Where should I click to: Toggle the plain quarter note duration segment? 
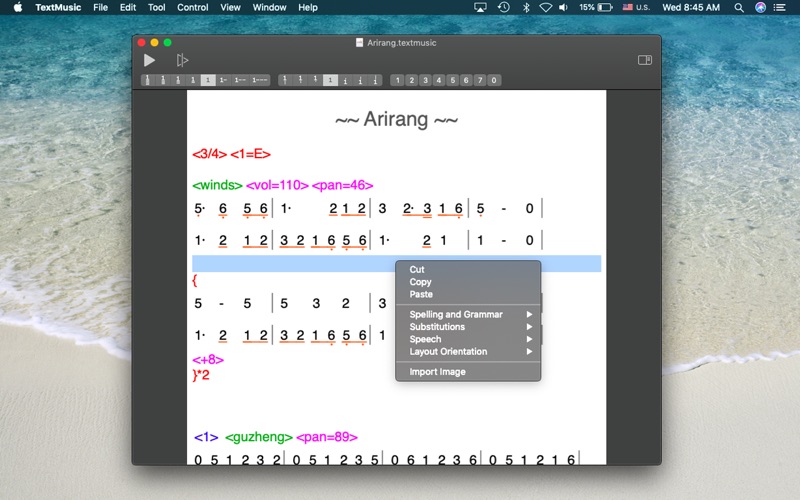click(208, 80)
